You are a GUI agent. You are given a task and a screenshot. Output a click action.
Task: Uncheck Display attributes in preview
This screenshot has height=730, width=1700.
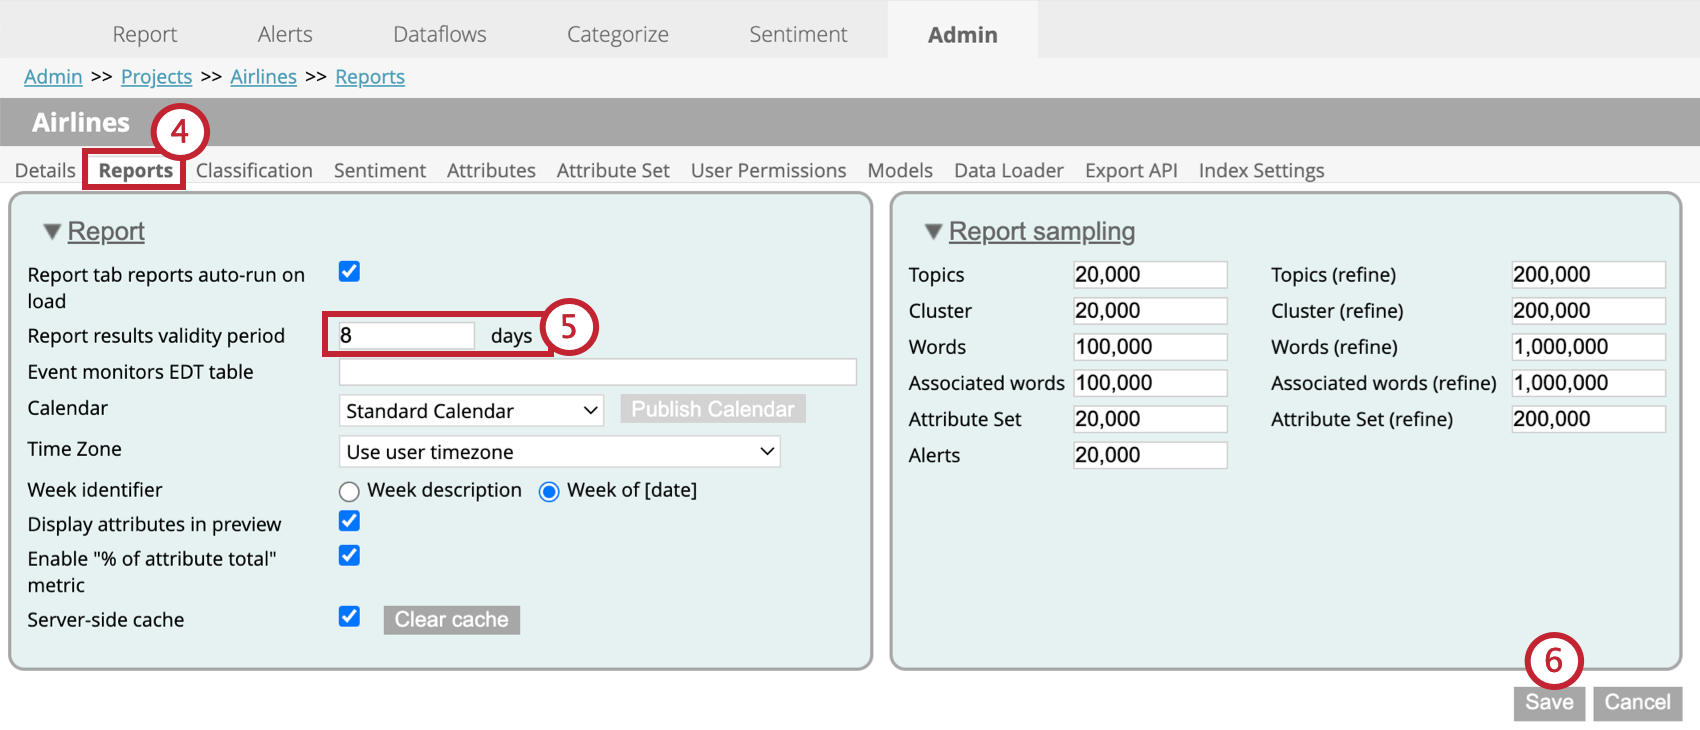pyautogui.click(x=349, y=521)
